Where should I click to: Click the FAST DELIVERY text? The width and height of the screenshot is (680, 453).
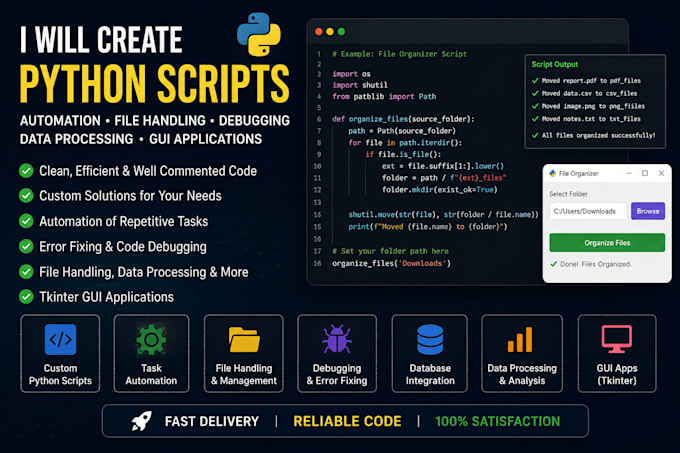pyautogui.click(x=212, y=421)
